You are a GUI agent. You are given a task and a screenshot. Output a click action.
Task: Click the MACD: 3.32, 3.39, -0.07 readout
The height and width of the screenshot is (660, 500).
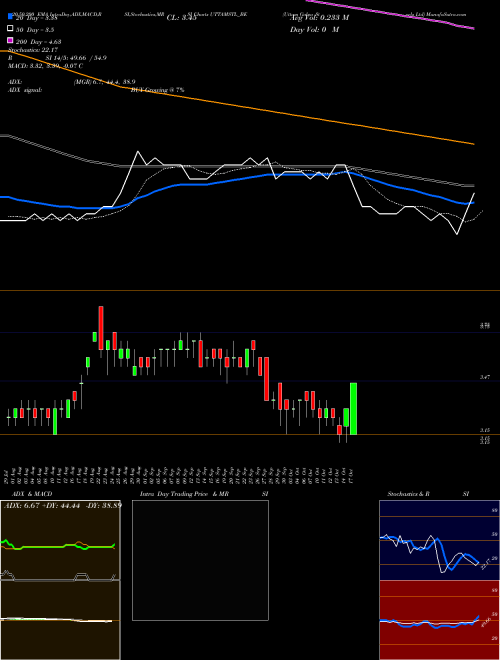pyautogui.click(x=45, y=66)
